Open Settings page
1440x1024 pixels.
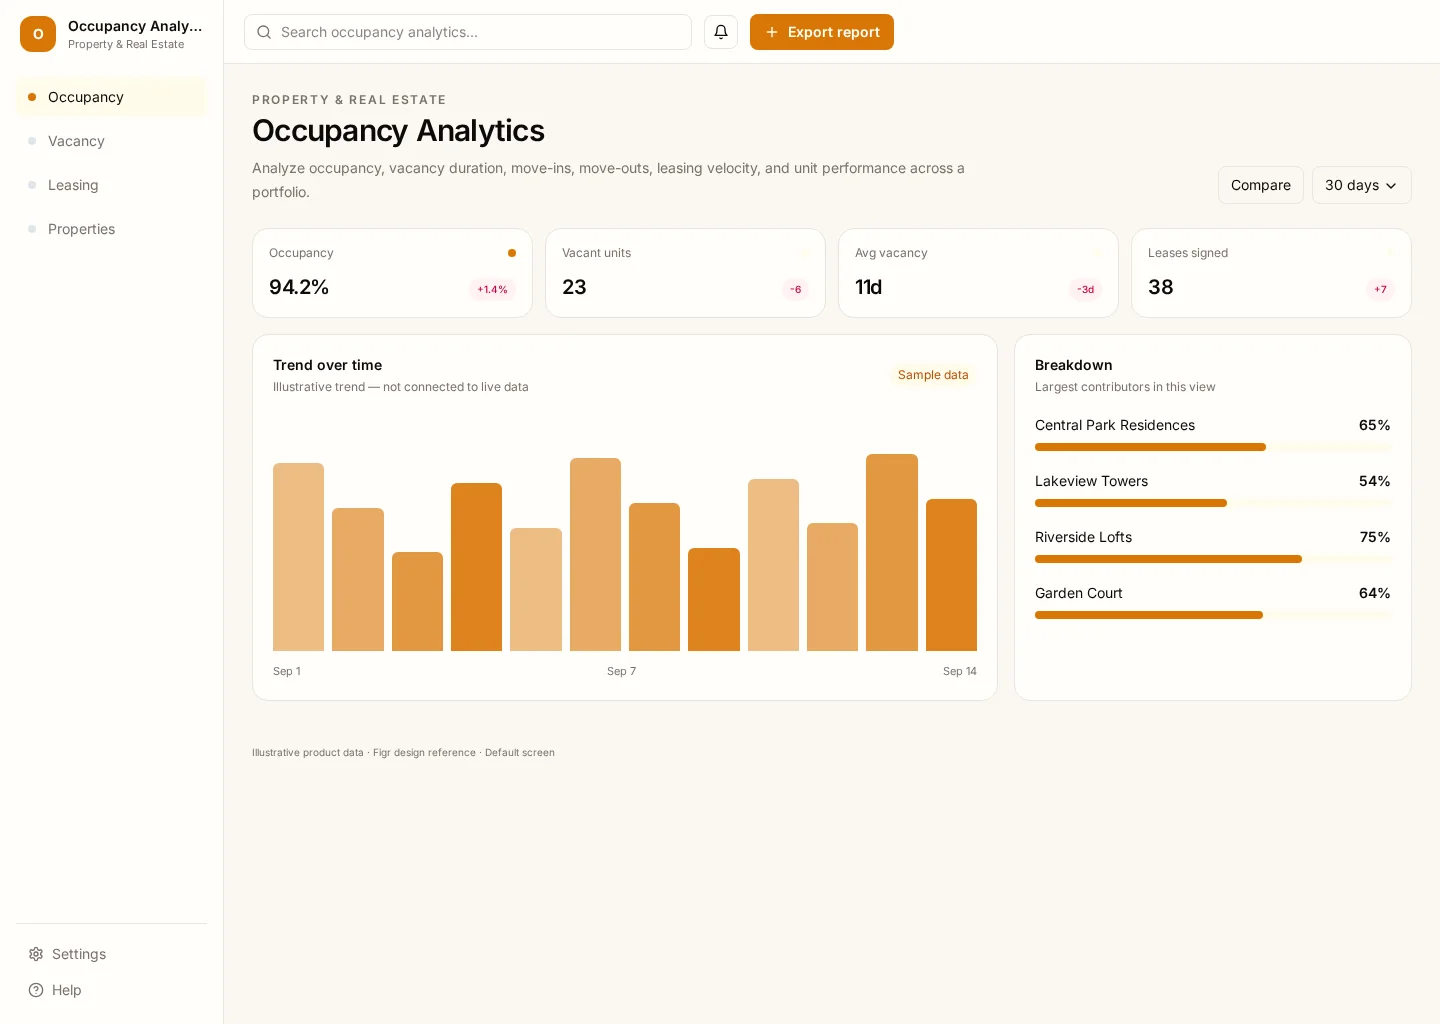(x=112, y=954)
